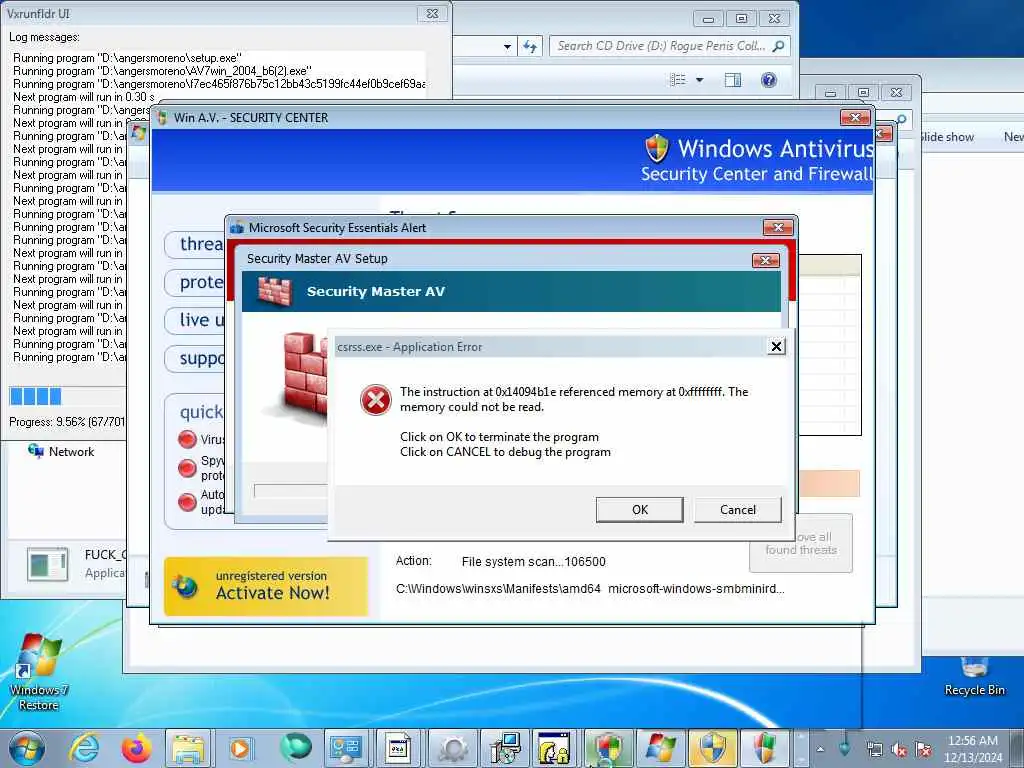Select the 'Next program will run in 0.30 s' line

click(x=84, y=97)
